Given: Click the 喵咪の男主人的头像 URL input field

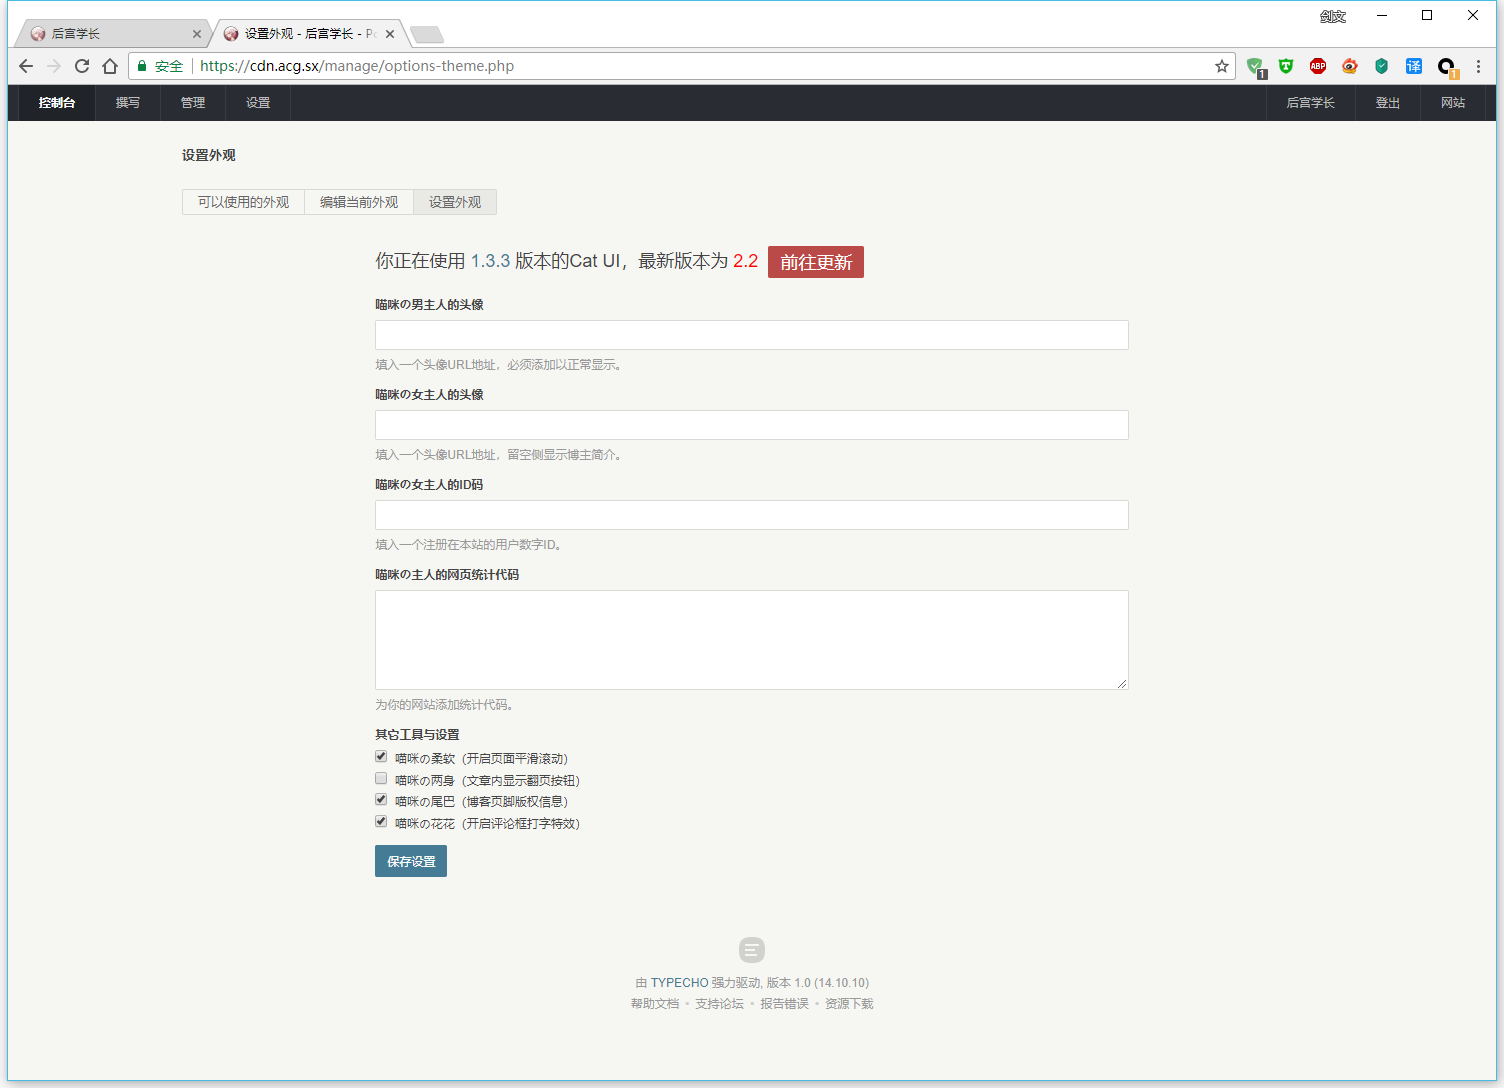Looking at the screenshot, I should coord(751,335).
